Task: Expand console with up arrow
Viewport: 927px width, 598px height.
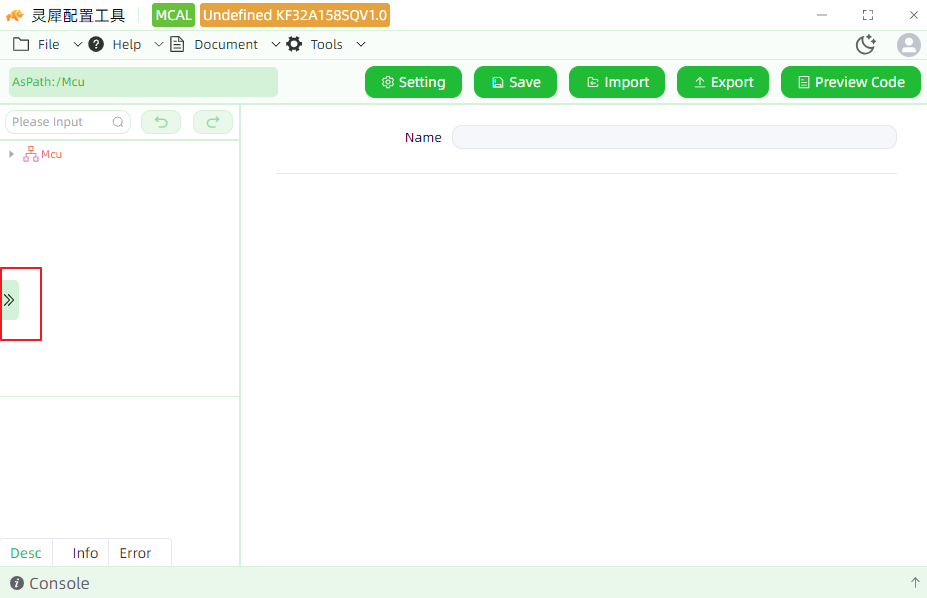Action: pos(915,583)
